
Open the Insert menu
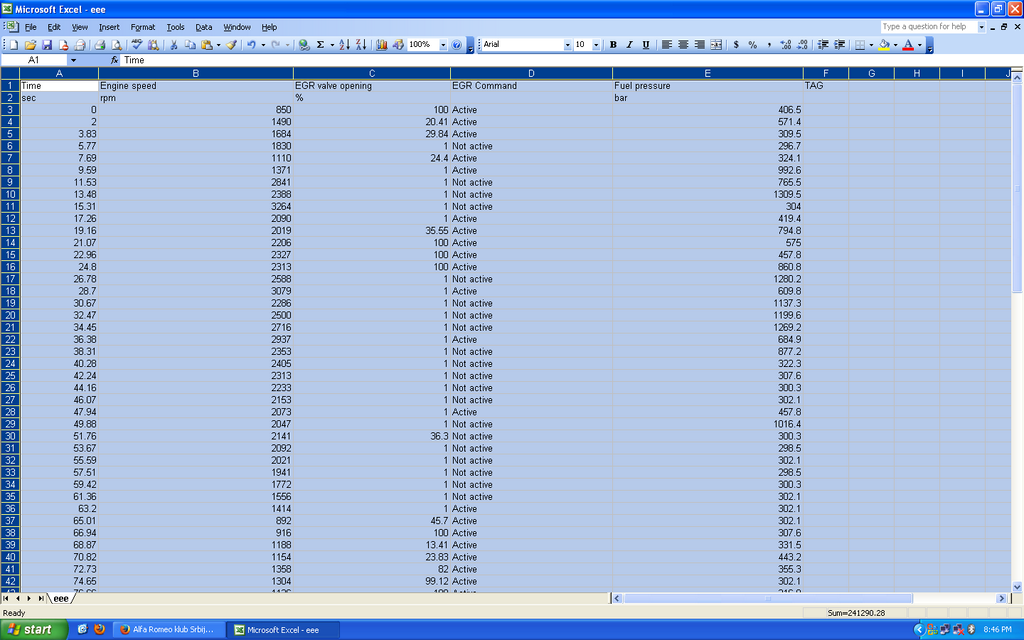point(109,27)
